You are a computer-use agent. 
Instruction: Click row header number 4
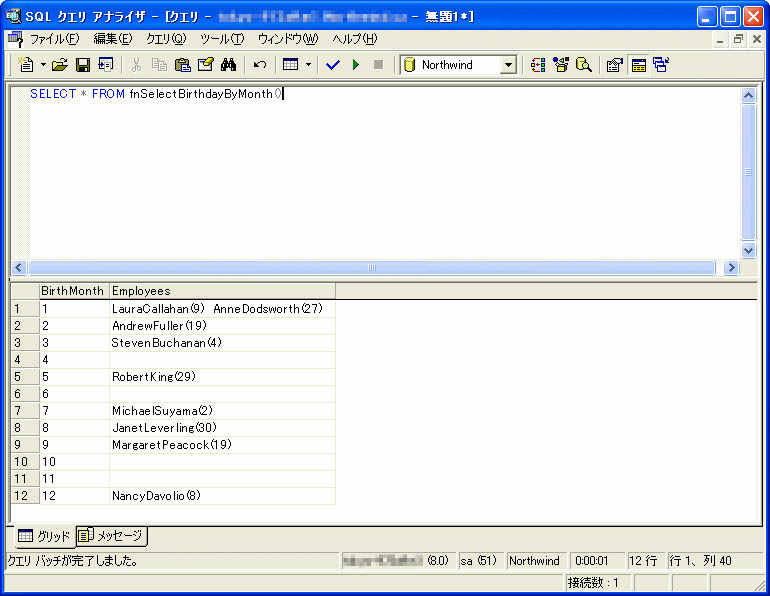point(25,360)
